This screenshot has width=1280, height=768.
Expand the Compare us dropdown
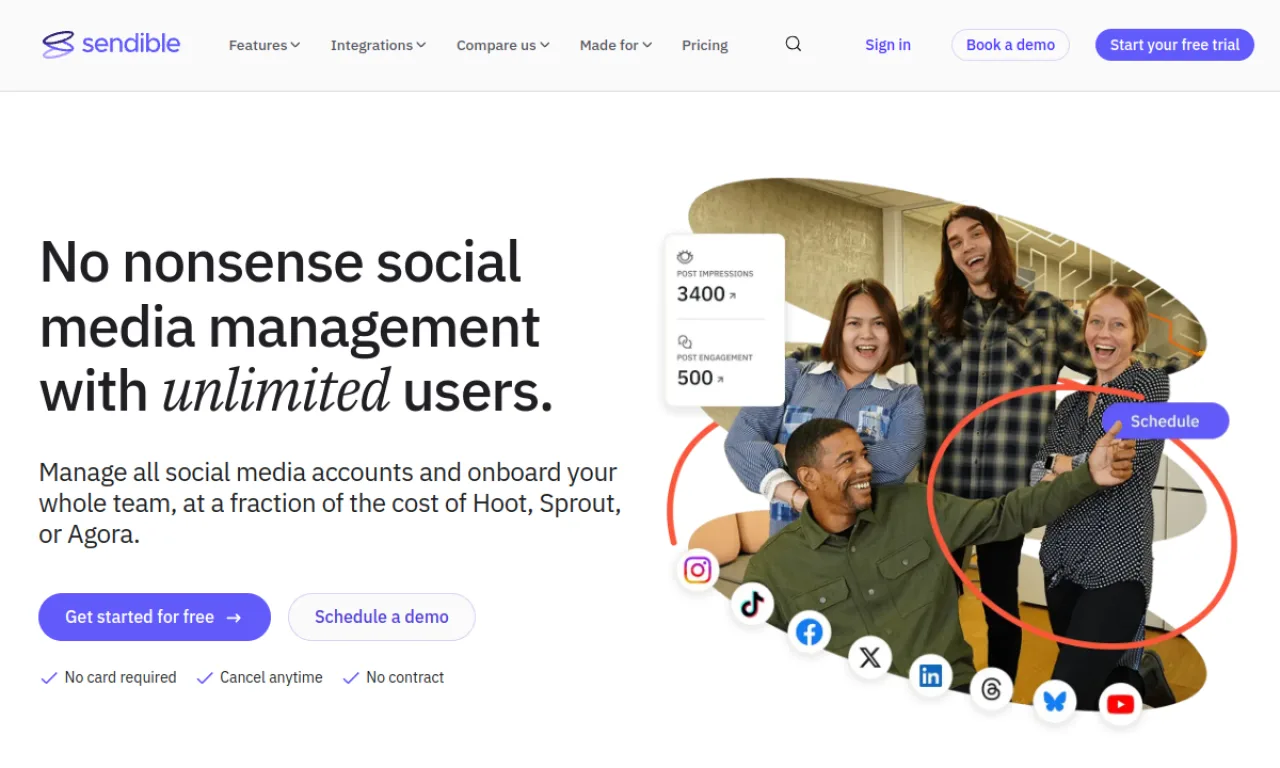[x=503, y=45]
